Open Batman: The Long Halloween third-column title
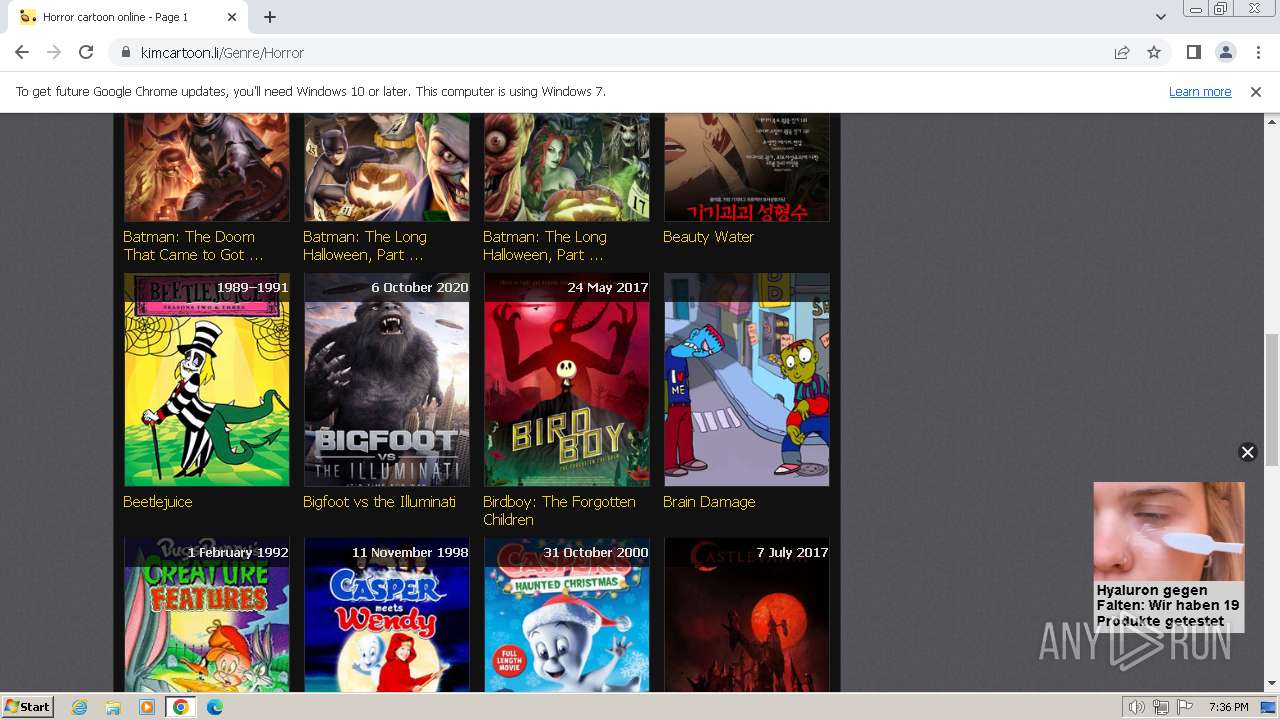This screenshot has height=720, width=1280. pyautogui.click(x=547, y=246)
